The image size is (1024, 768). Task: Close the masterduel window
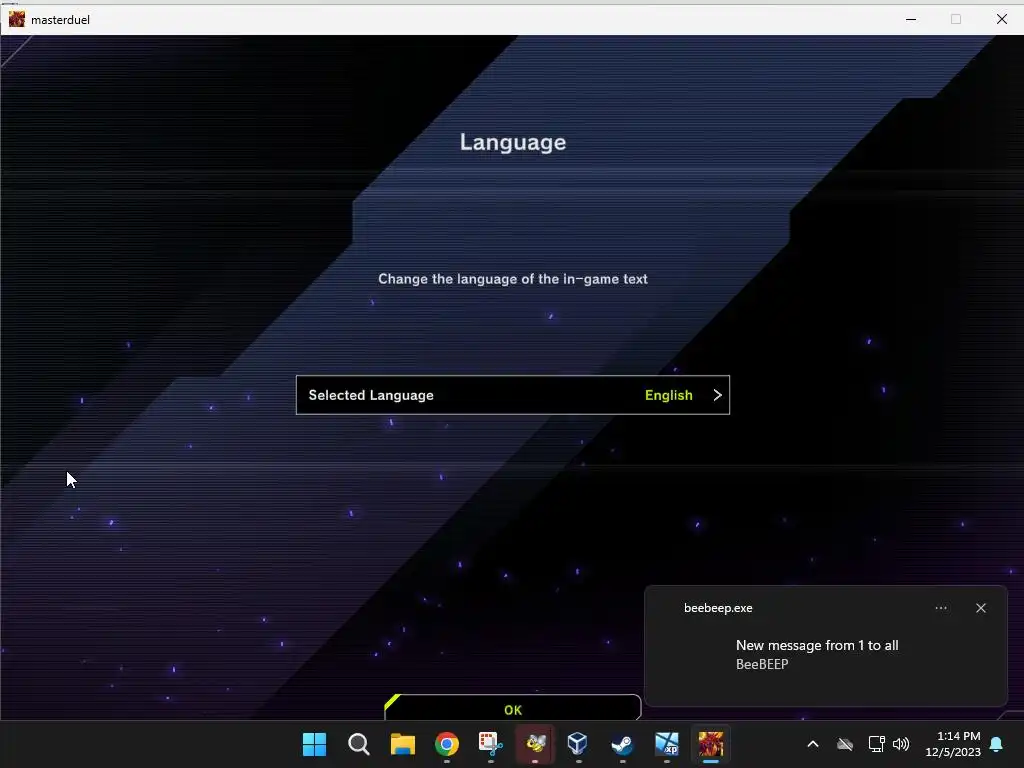pos(1001,19)
